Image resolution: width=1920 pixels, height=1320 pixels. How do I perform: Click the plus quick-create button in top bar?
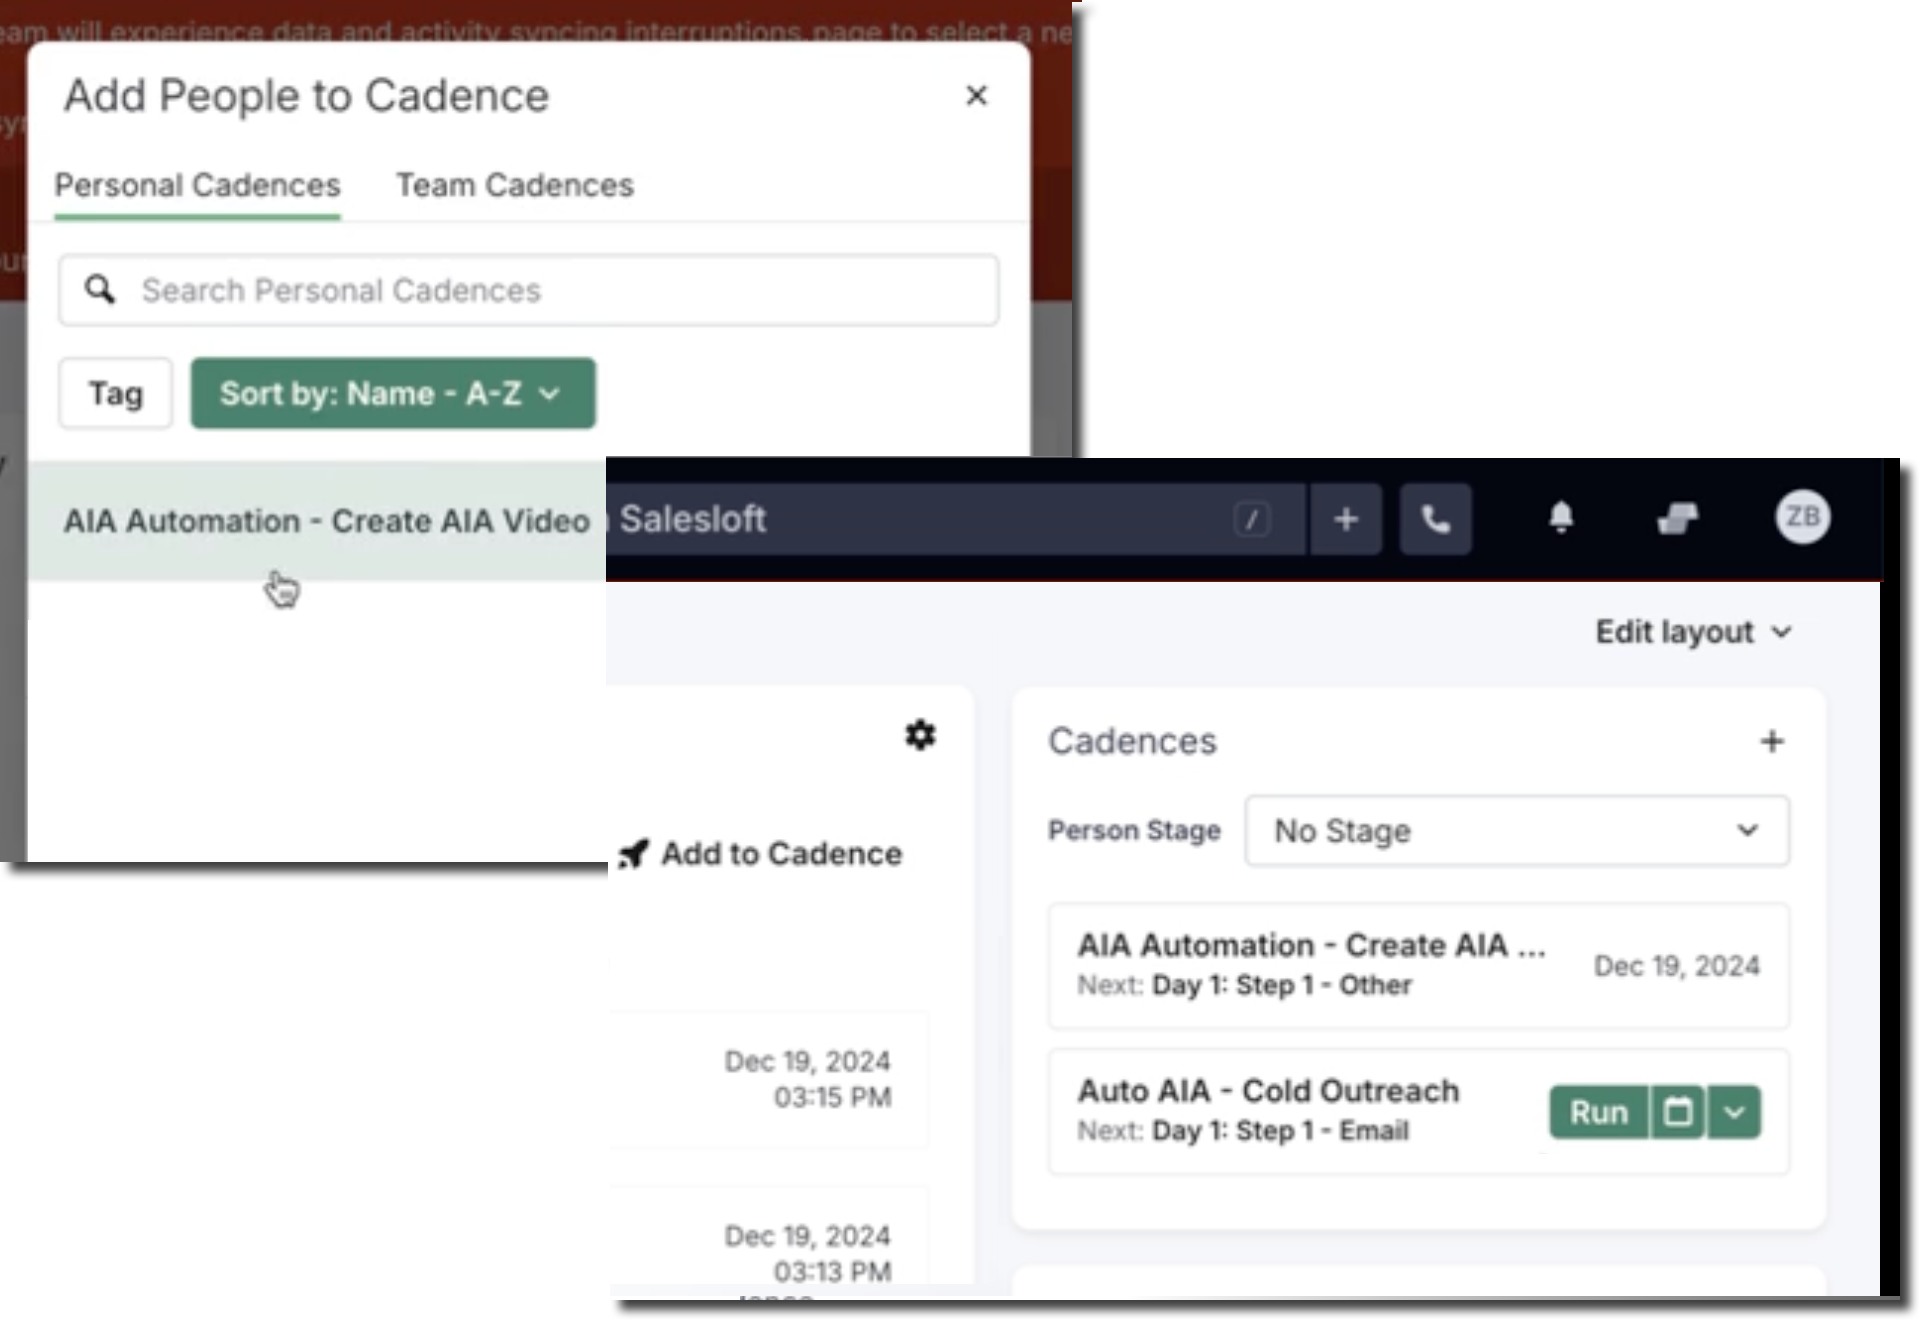[1346, 519]
